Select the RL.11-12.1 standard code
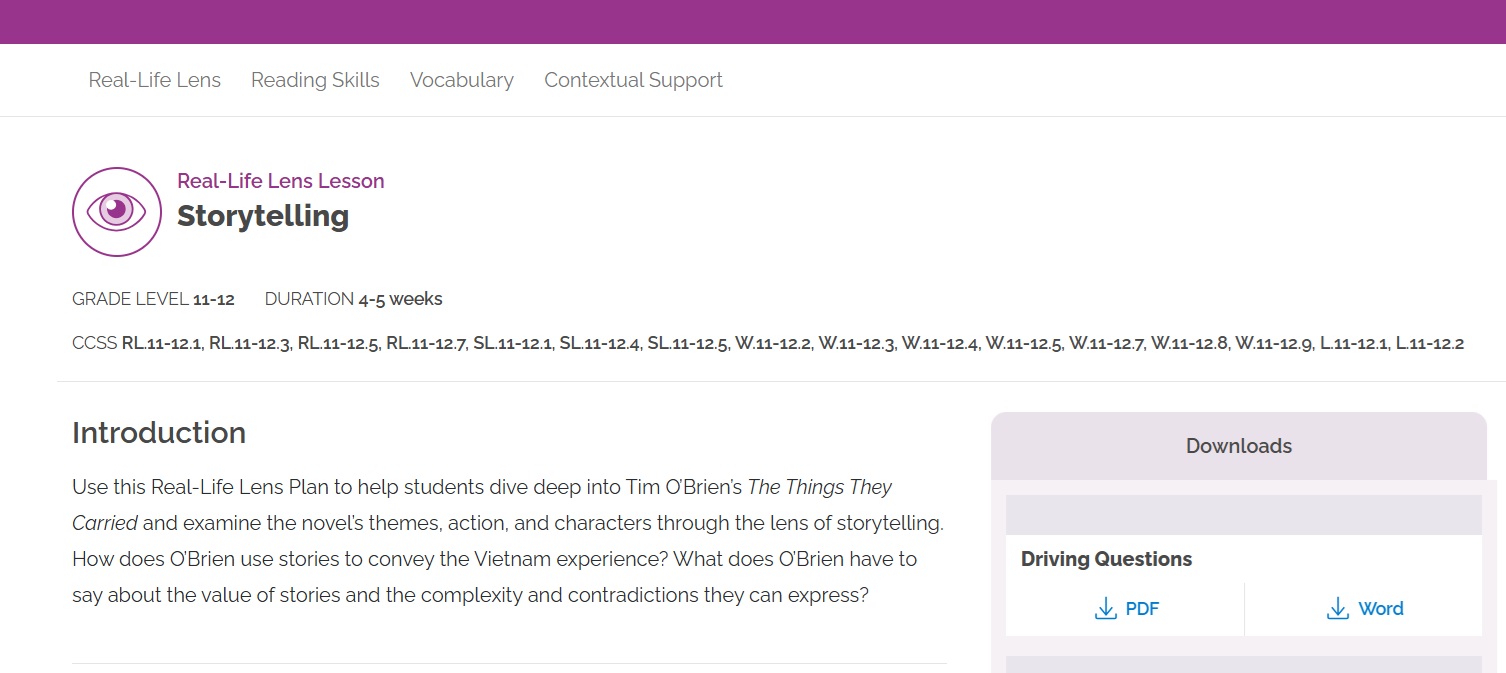The image size is (1506, 673). (x=162, y=344)
